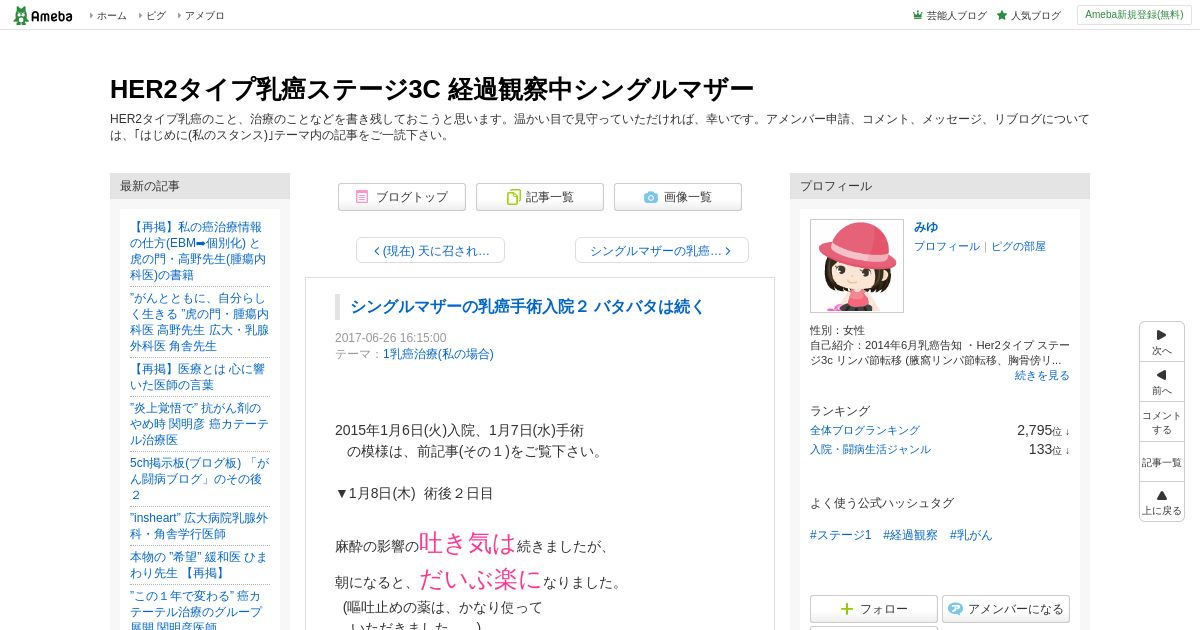Viewport: 1200px width, 630px height.
Task: Click the green plus icon on フォロー
Action: click(x=847, y=609)
